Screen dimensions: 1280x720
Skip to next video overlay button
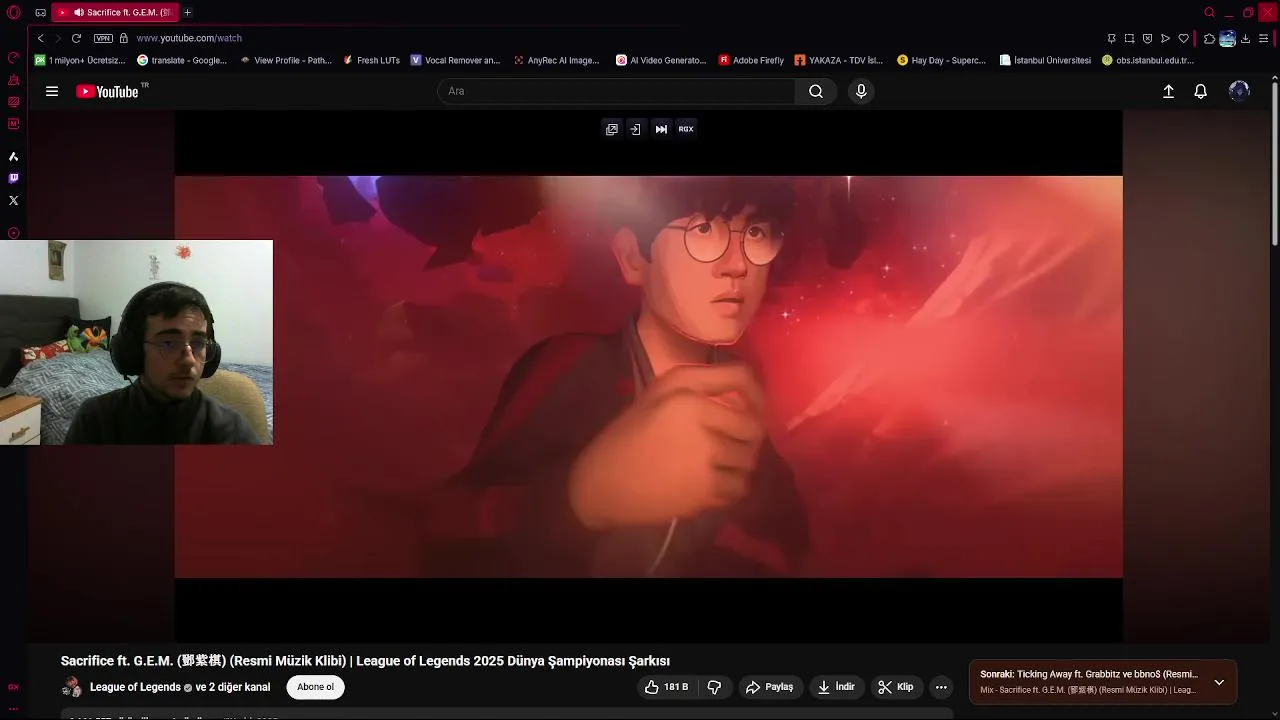661,129
